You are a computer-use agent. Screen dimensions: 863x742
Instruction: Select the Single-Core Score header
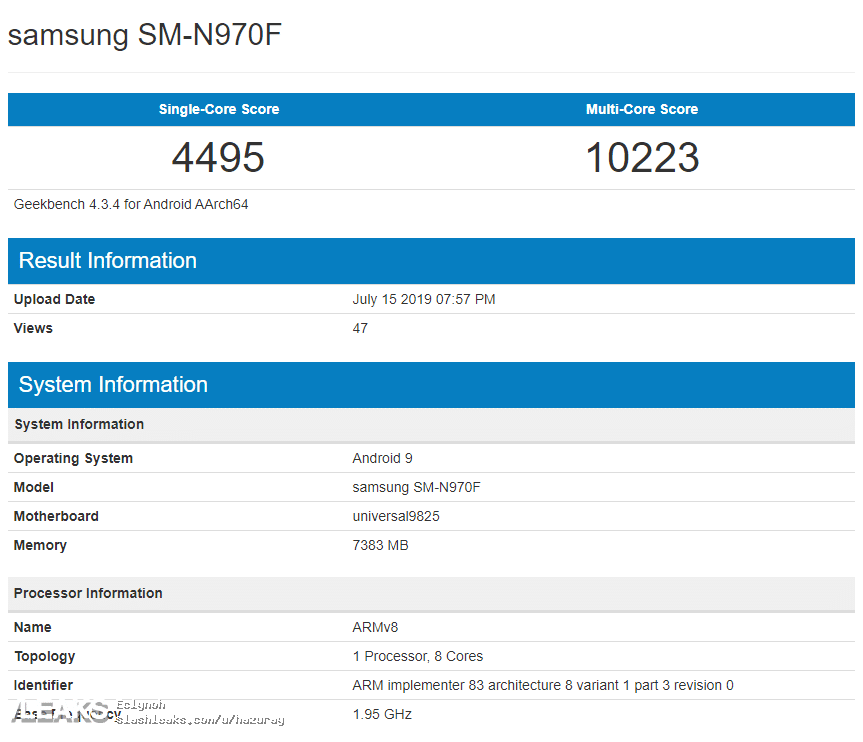point(219,109)
